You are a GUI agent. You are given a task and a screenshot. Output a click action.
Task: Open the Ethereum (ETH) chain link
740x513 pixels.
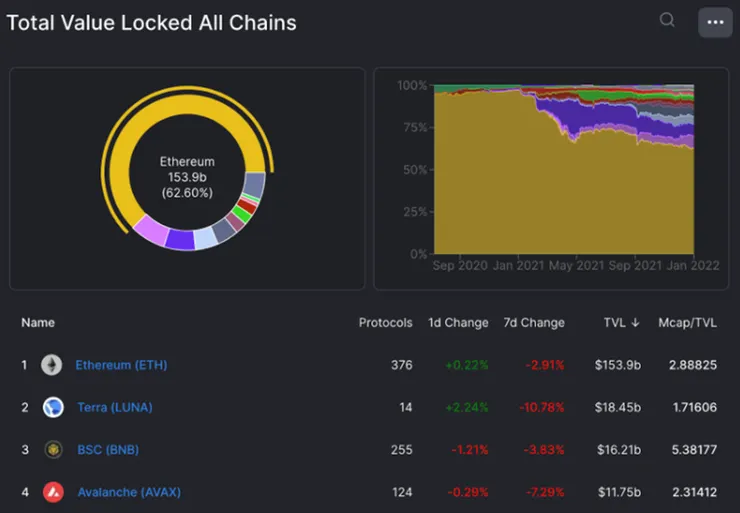point(121,365)
